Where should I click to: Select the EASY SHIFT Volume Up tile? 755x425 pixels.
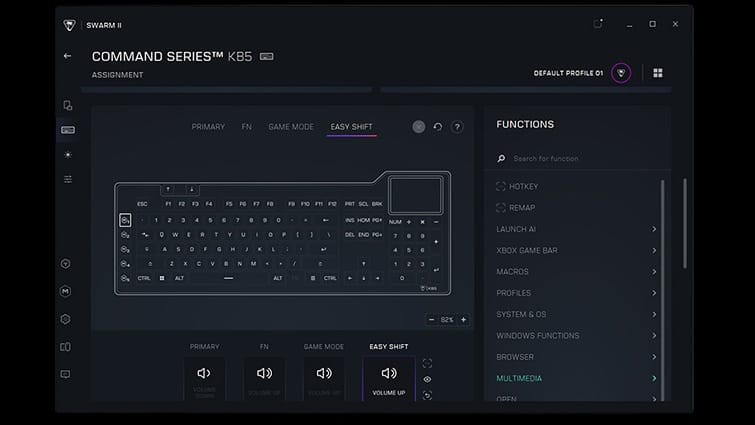pos(389,379)
